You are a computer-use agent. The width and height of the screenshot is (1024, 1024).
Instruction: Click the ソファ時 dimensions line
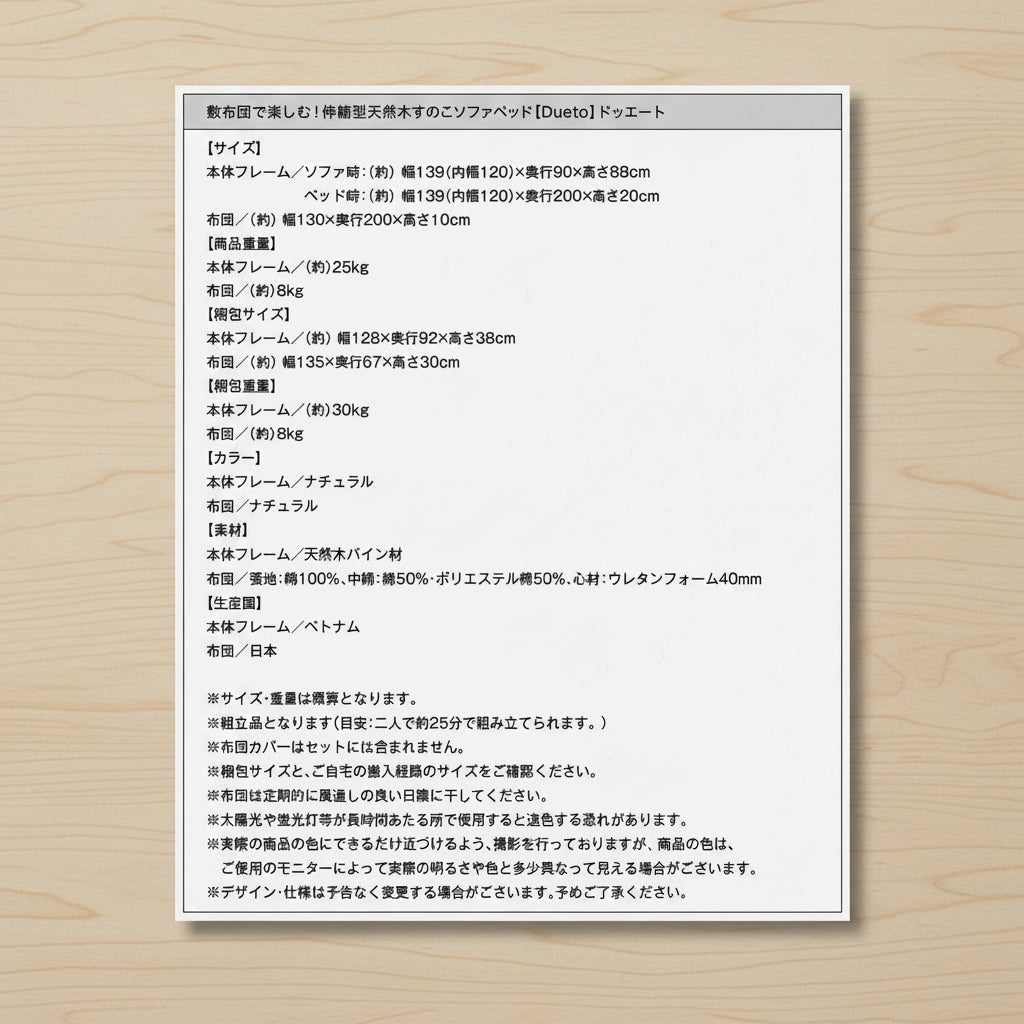point(428,172)
